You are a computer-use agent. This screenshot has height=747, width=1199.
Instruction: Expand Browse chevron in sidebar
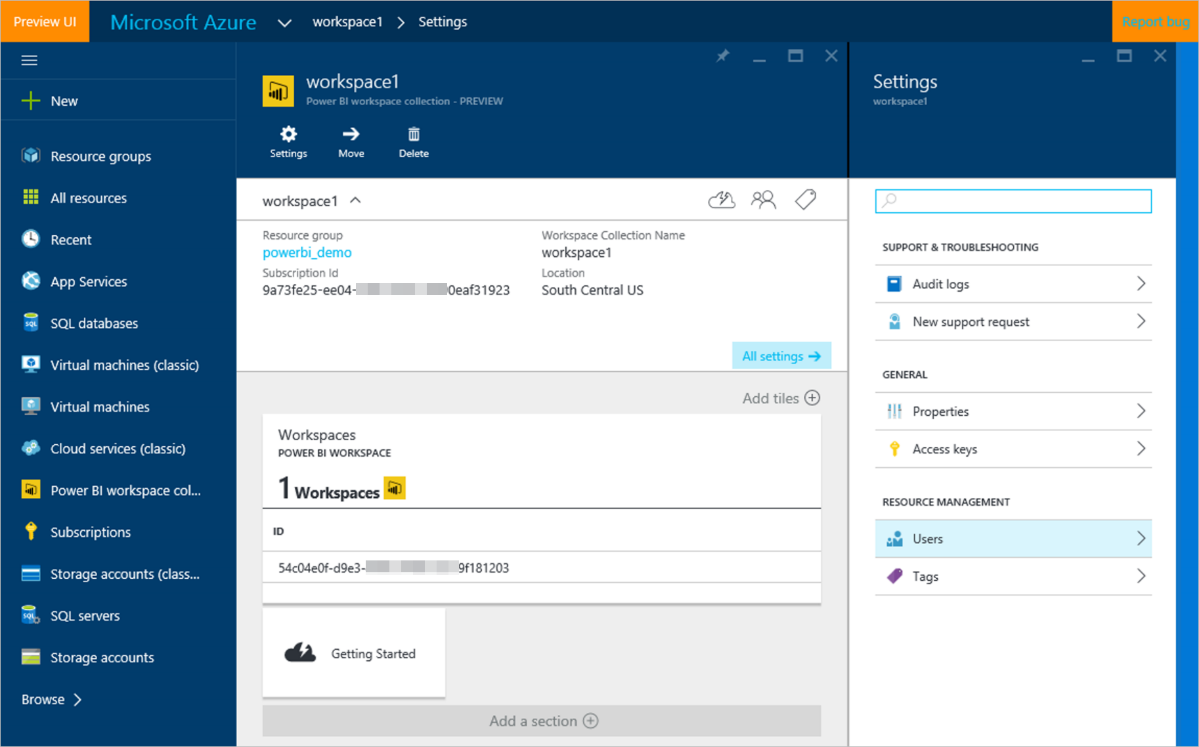[x=77, y=699]
